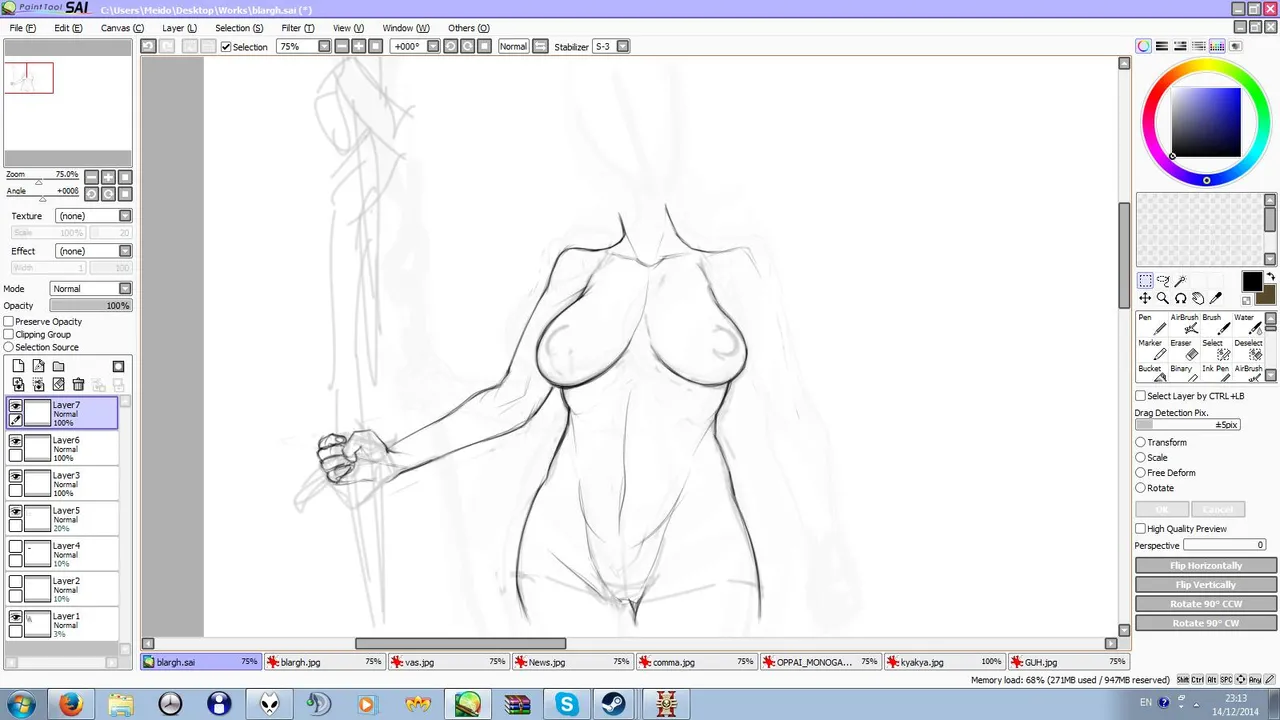
Task: Select the Free Deform radio button
Action: click(1140, 473)
